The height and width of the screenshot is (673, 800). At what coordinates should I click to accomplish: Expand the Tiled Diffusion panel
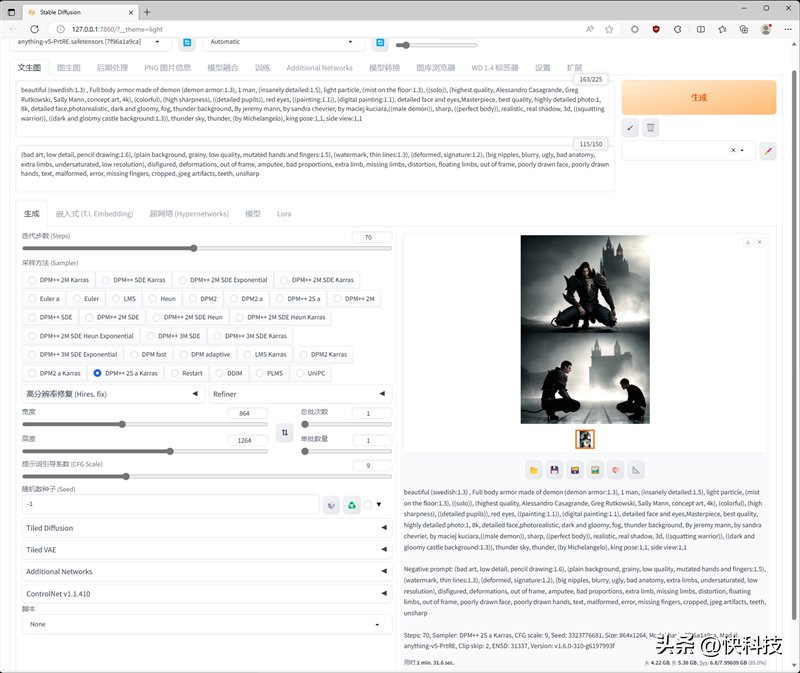(207, 528)
